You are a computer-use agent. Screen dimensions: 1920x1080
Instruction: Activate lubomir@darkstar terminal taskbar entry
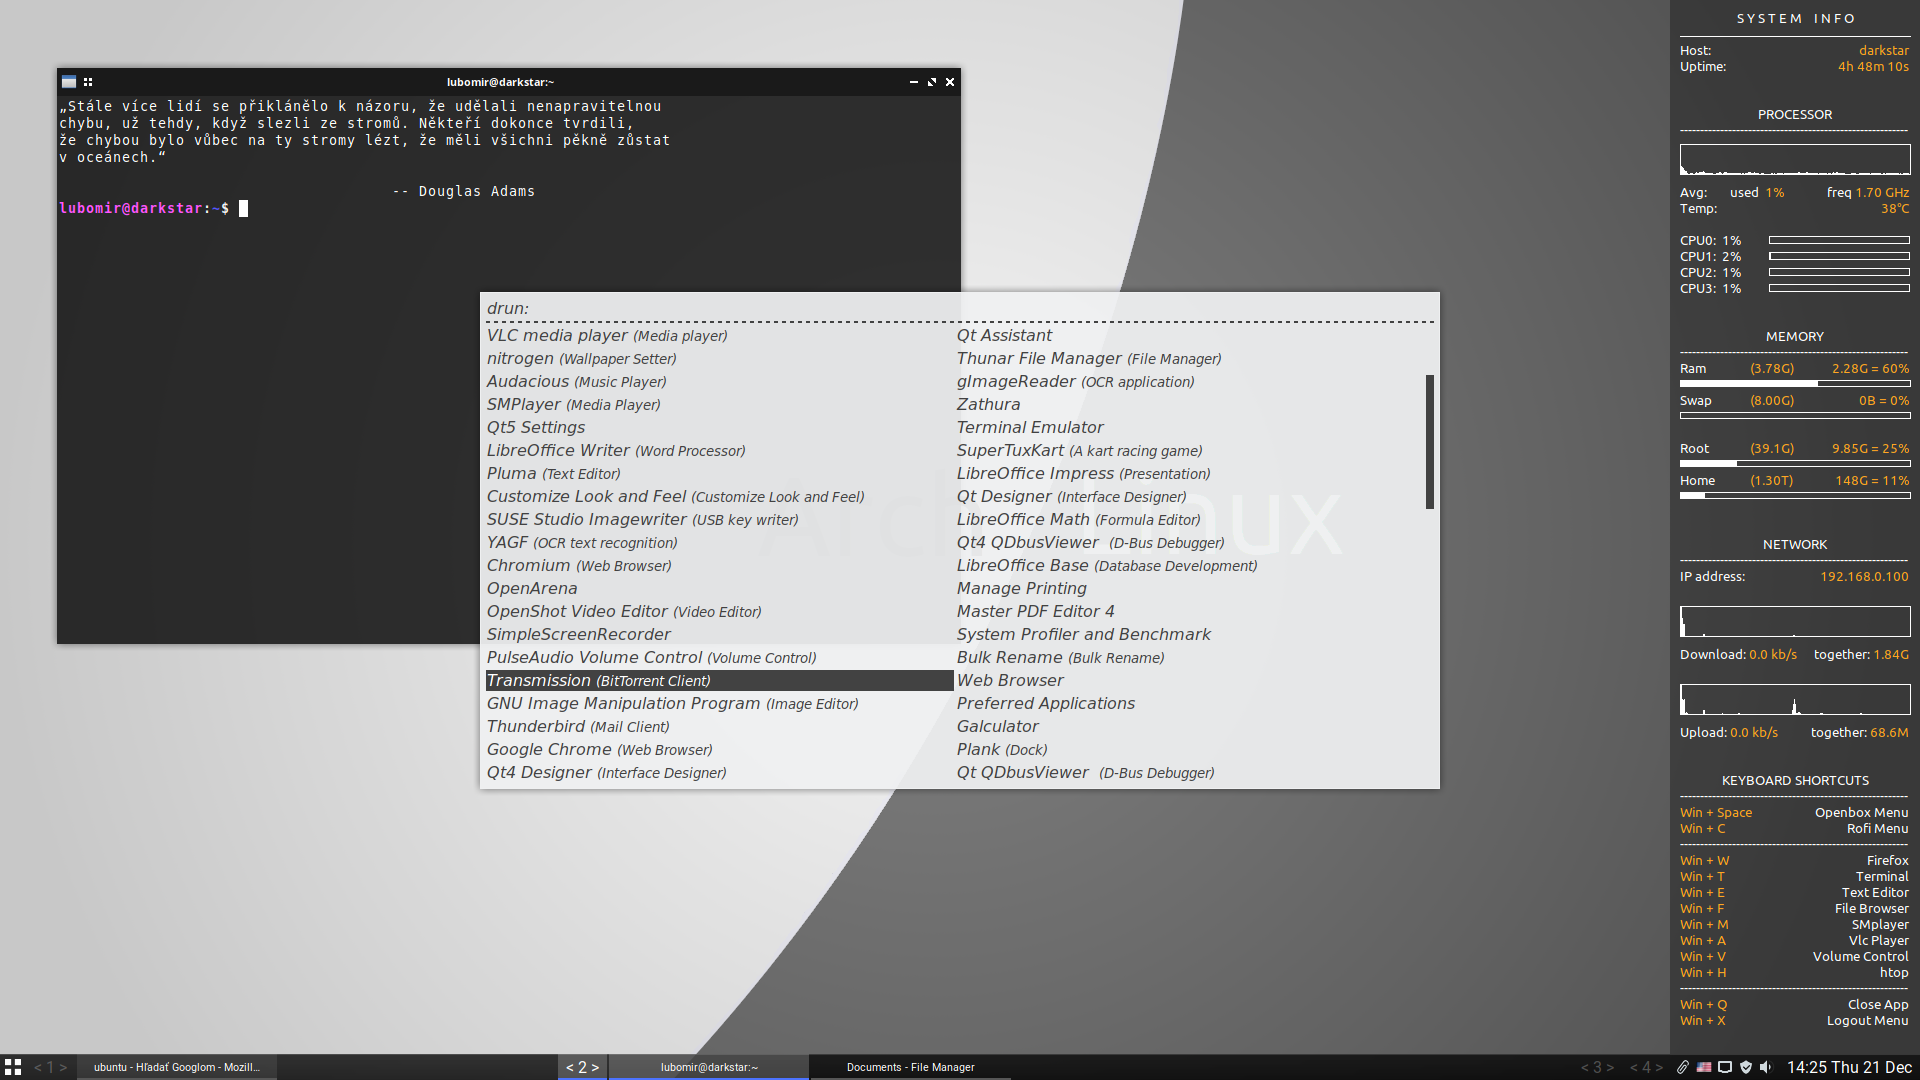pos(709,1067)
